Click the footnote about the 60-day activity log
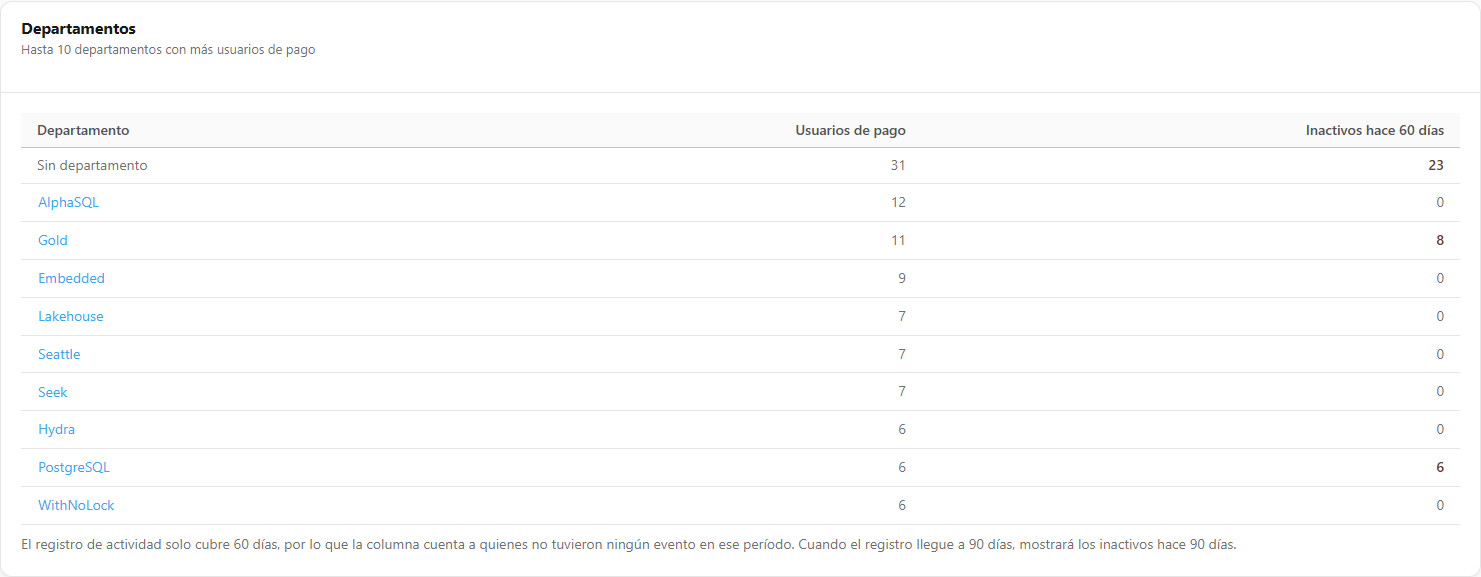1481x577 pixels. [x=629, y=545]
